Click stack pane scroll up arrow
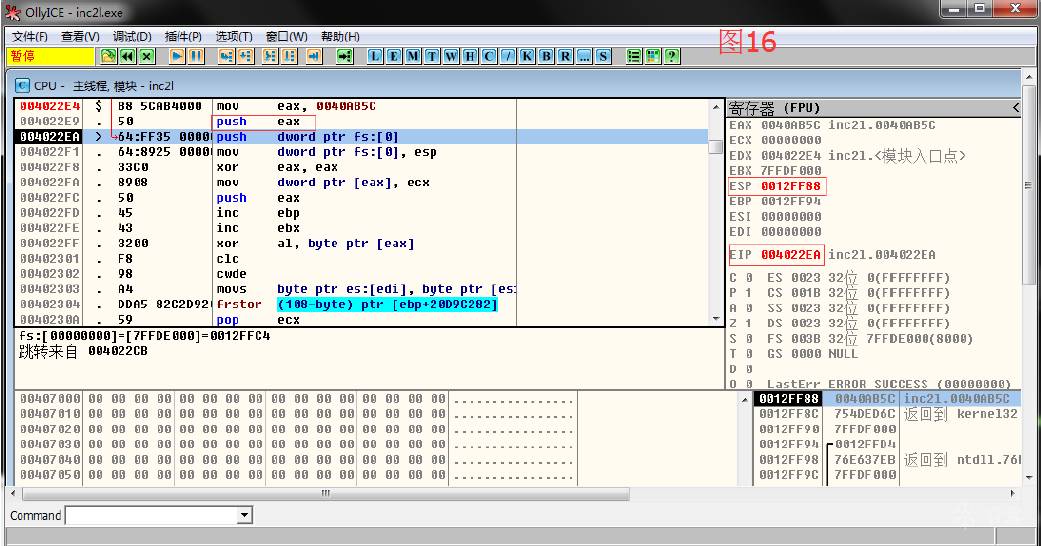1041x546 pixels. [745, 399]
